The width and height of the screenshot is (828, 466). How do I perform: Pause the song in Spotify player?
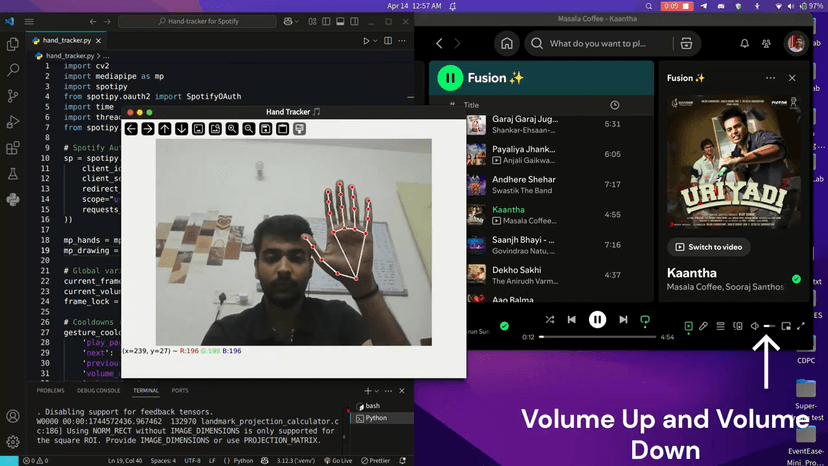[597, 320]
